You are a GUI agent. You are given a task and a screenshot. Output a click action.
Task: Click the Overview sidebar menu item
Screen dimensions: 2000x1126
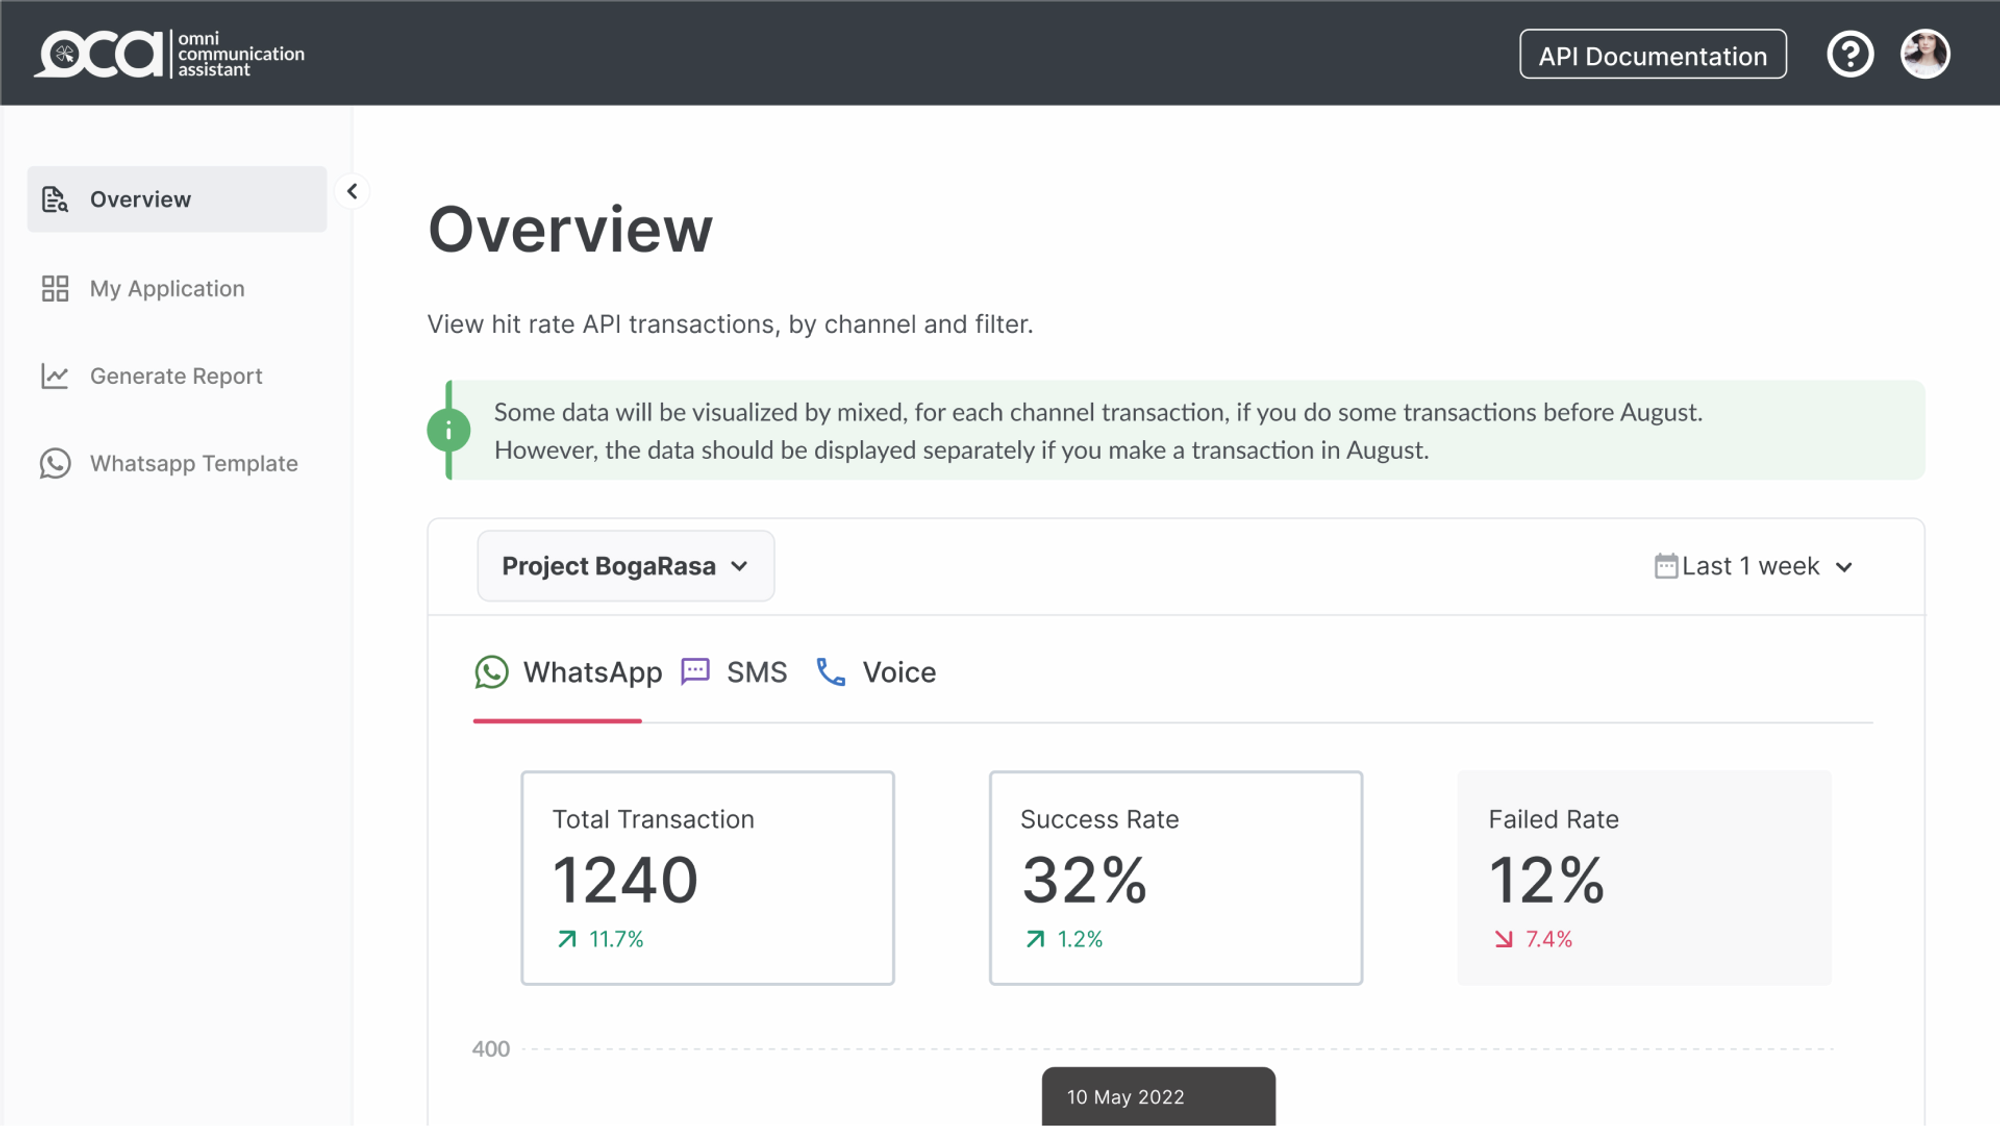click(x=140, y=199)
